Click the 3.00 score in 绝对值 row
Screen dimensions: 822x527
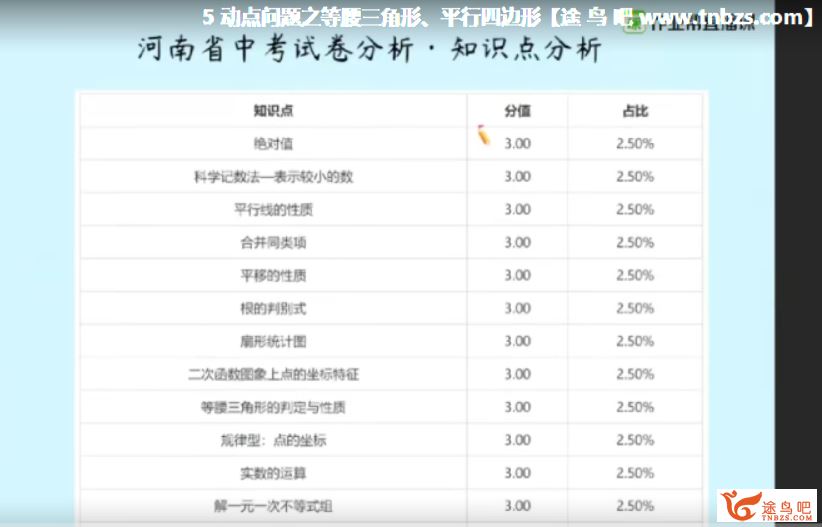coord(517,144)
